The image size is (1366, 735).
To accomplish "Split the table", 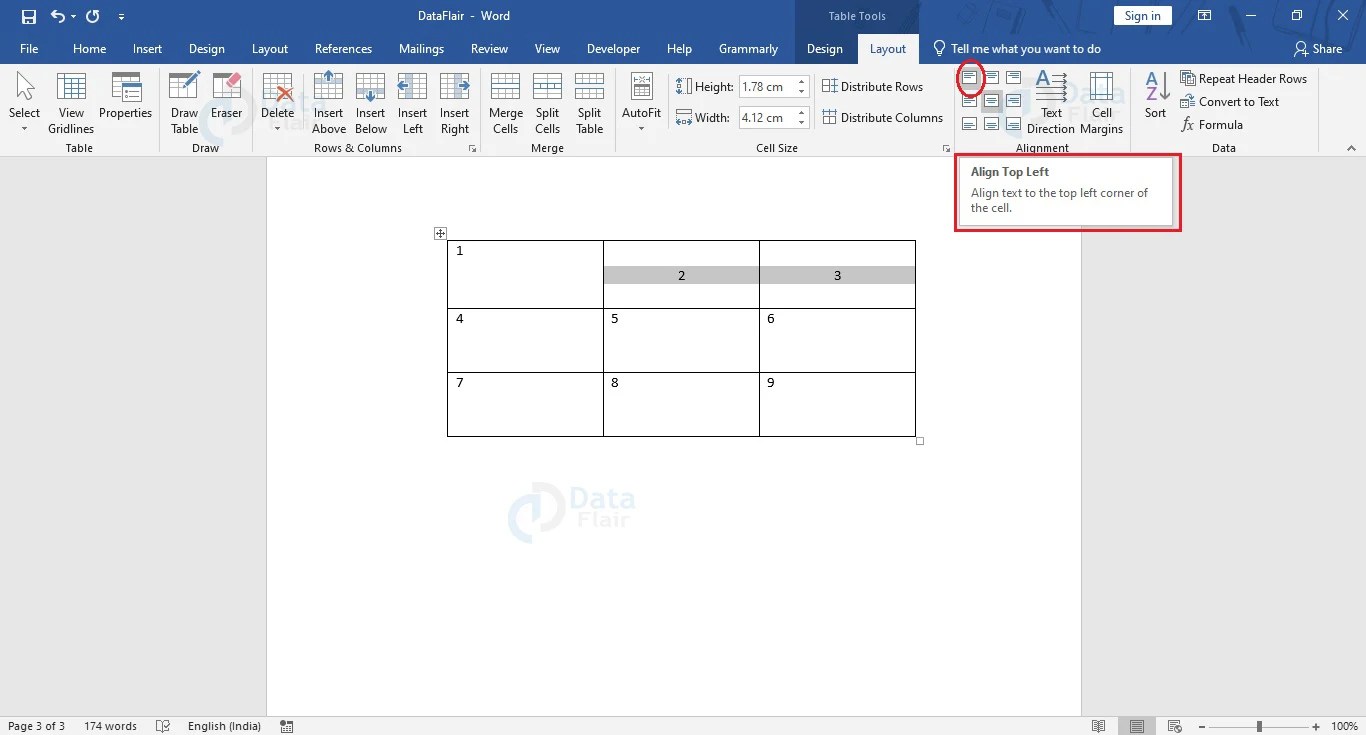I will [x=589, y=100].
